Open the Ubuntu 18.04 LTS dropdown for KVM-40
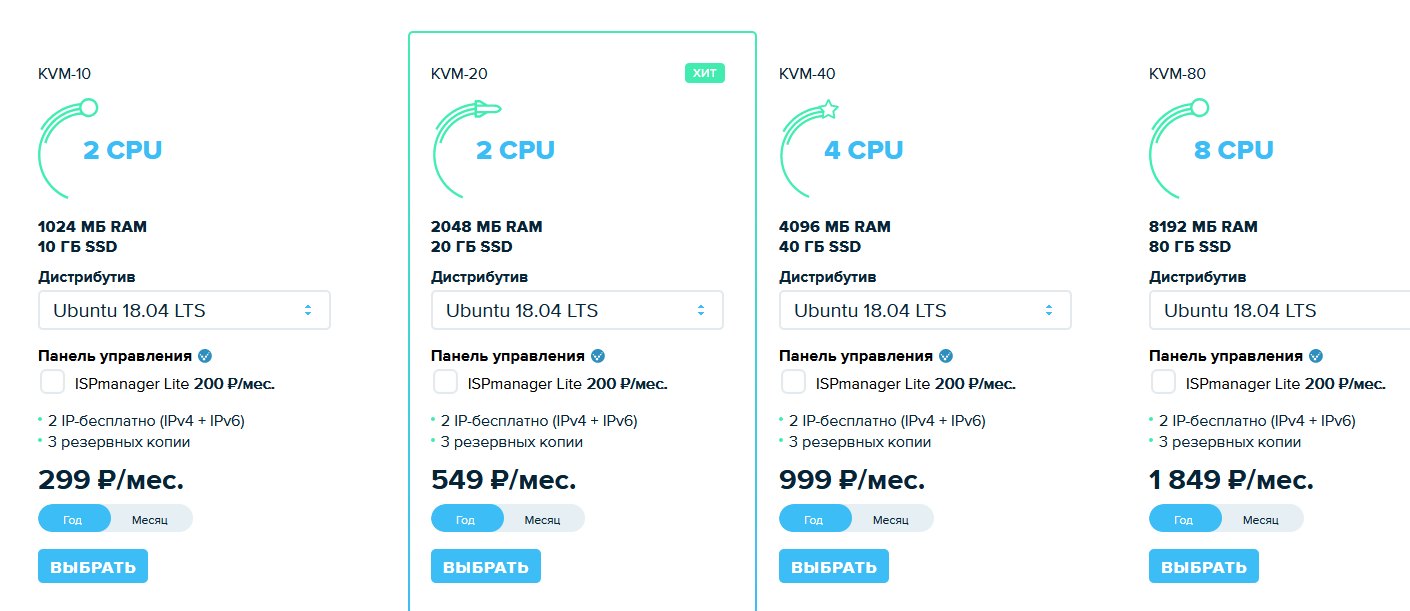This screenshot has width=1410, height=611. pyautogui.click(x=925, y=310)
